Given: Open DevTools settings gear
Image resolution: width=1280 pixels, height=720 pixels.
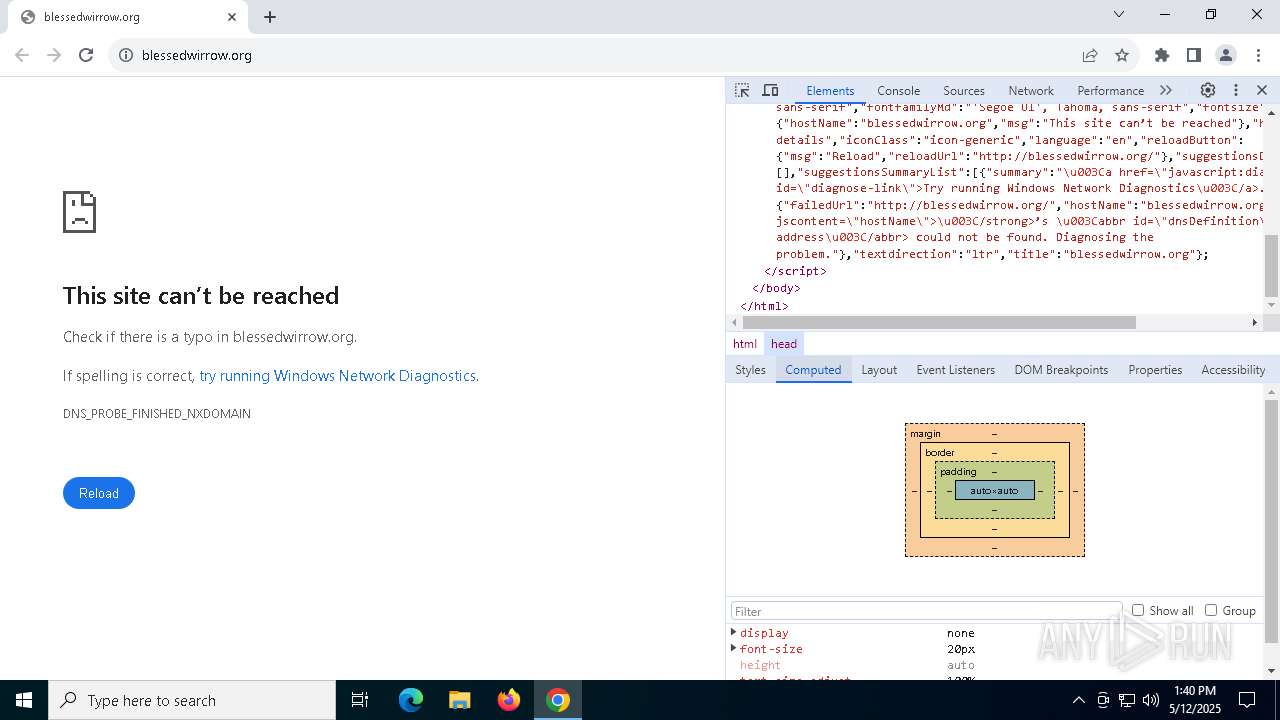Looking at the screenshot, I should 1208,90.
